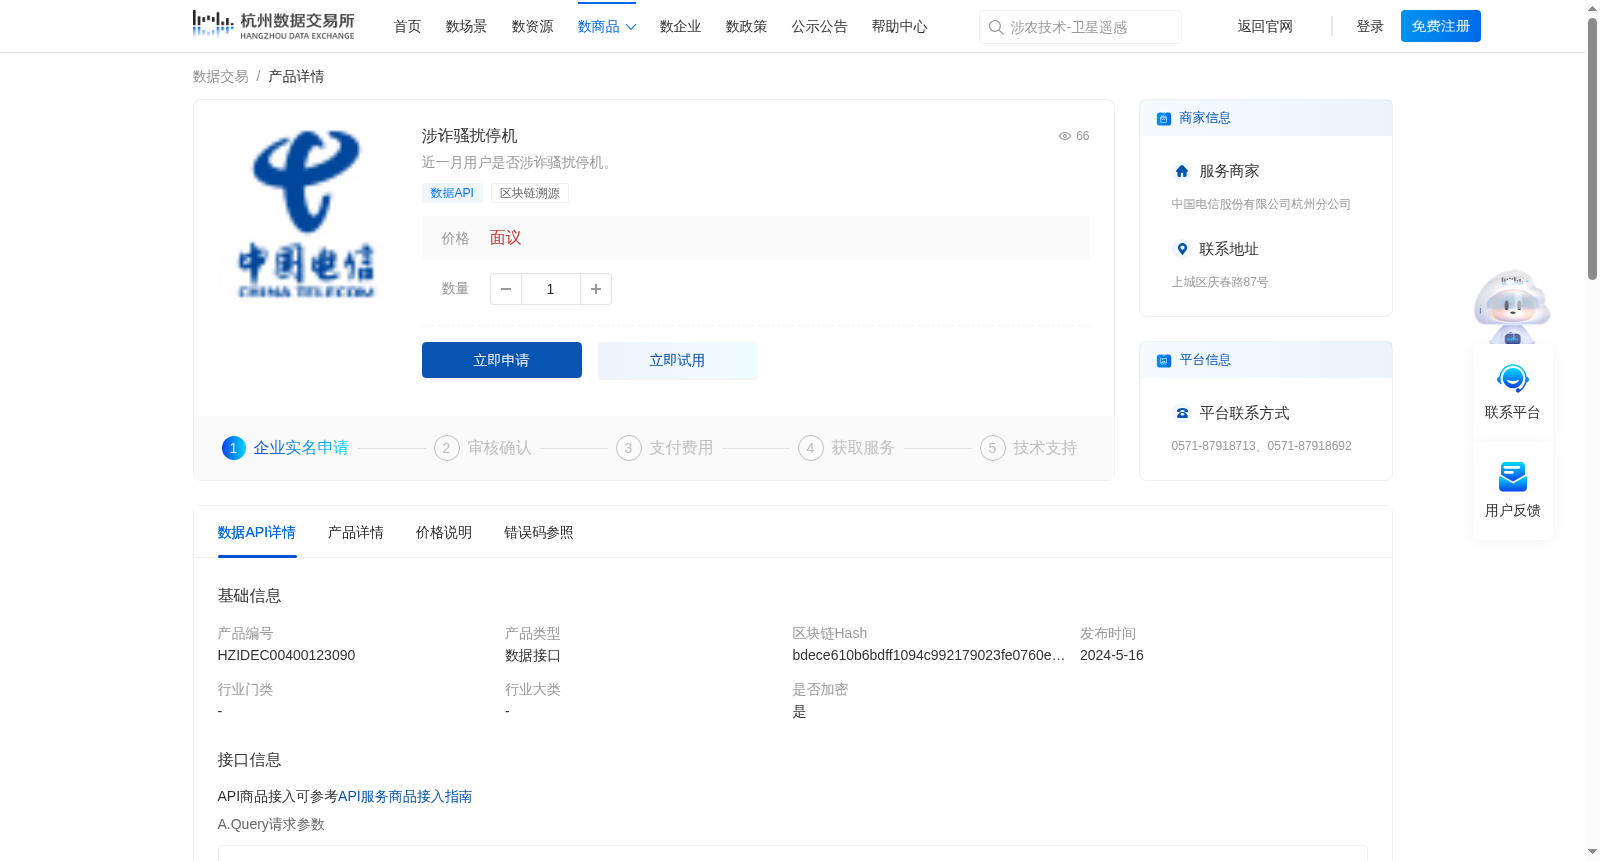1600x861 pixels.
Task: Switch to the 产品详情 tab
Action: 356,533
